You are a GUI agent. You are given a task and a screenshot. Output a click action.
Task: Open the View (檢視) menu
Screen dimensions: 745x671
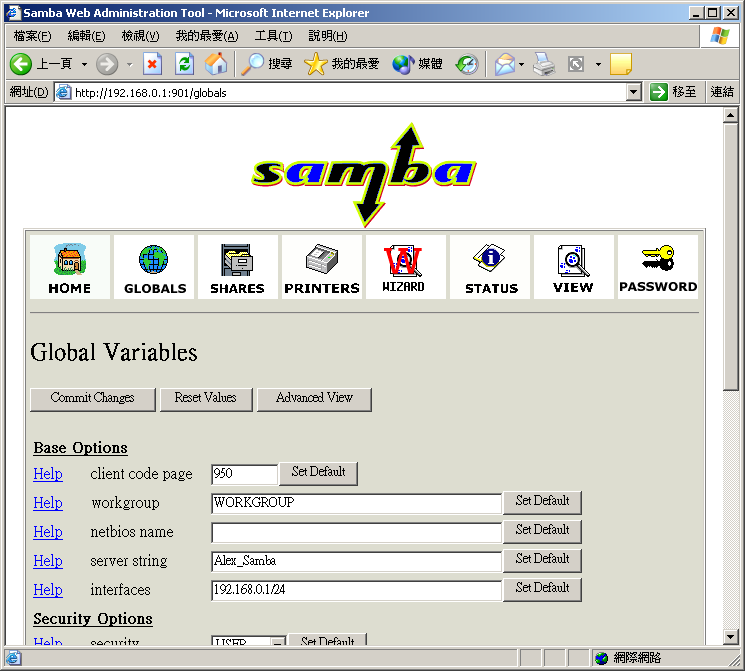tap(140, 36)
